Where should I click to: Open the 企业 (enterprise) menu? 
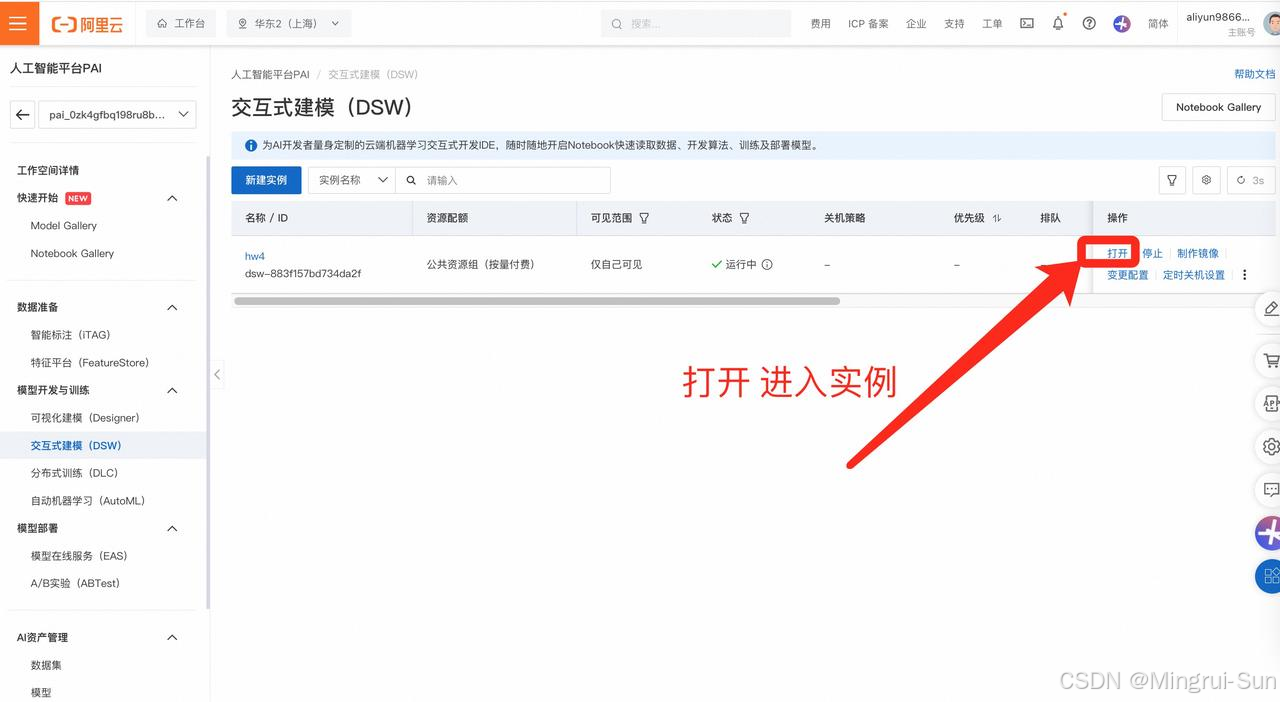pos(916,24)
